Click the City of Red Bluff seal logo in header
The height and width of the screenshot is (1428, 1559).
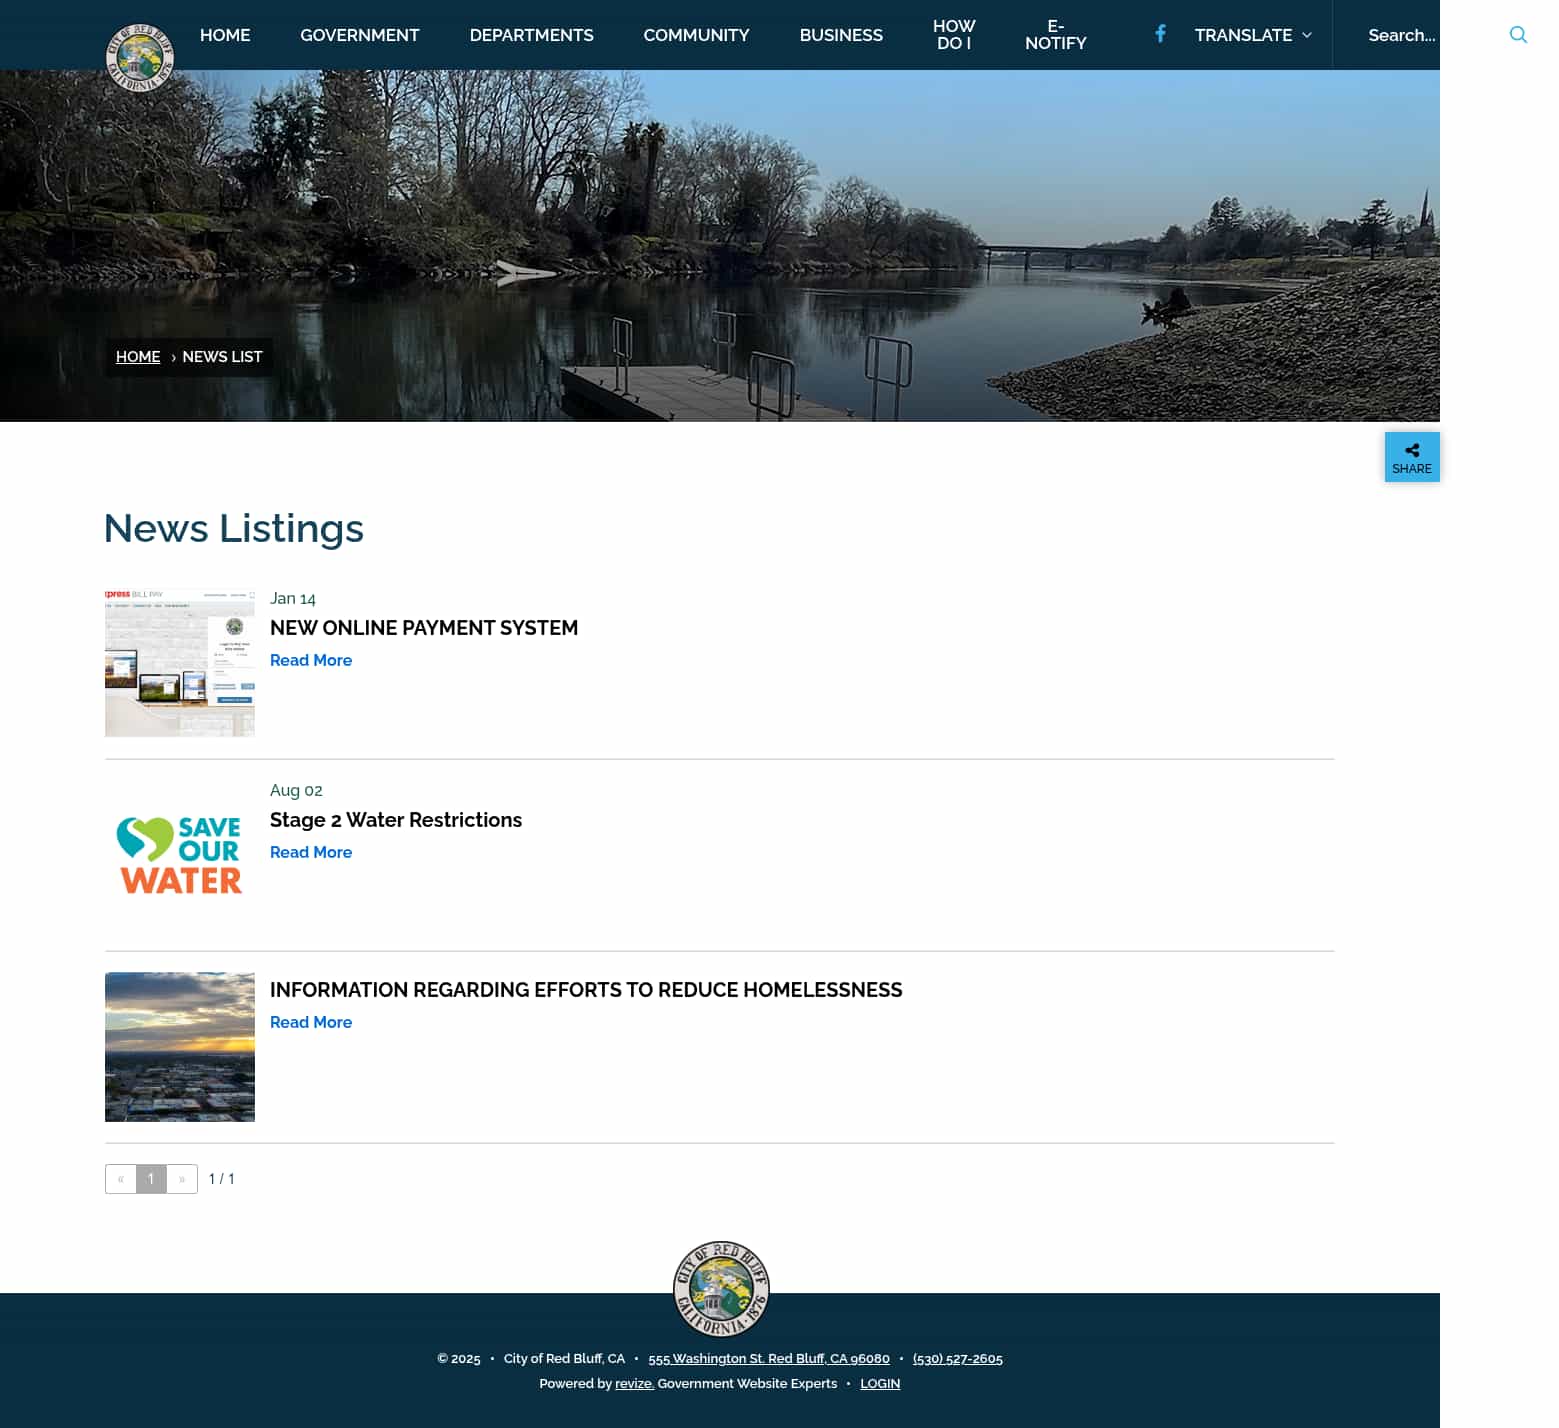coord(140,57)
